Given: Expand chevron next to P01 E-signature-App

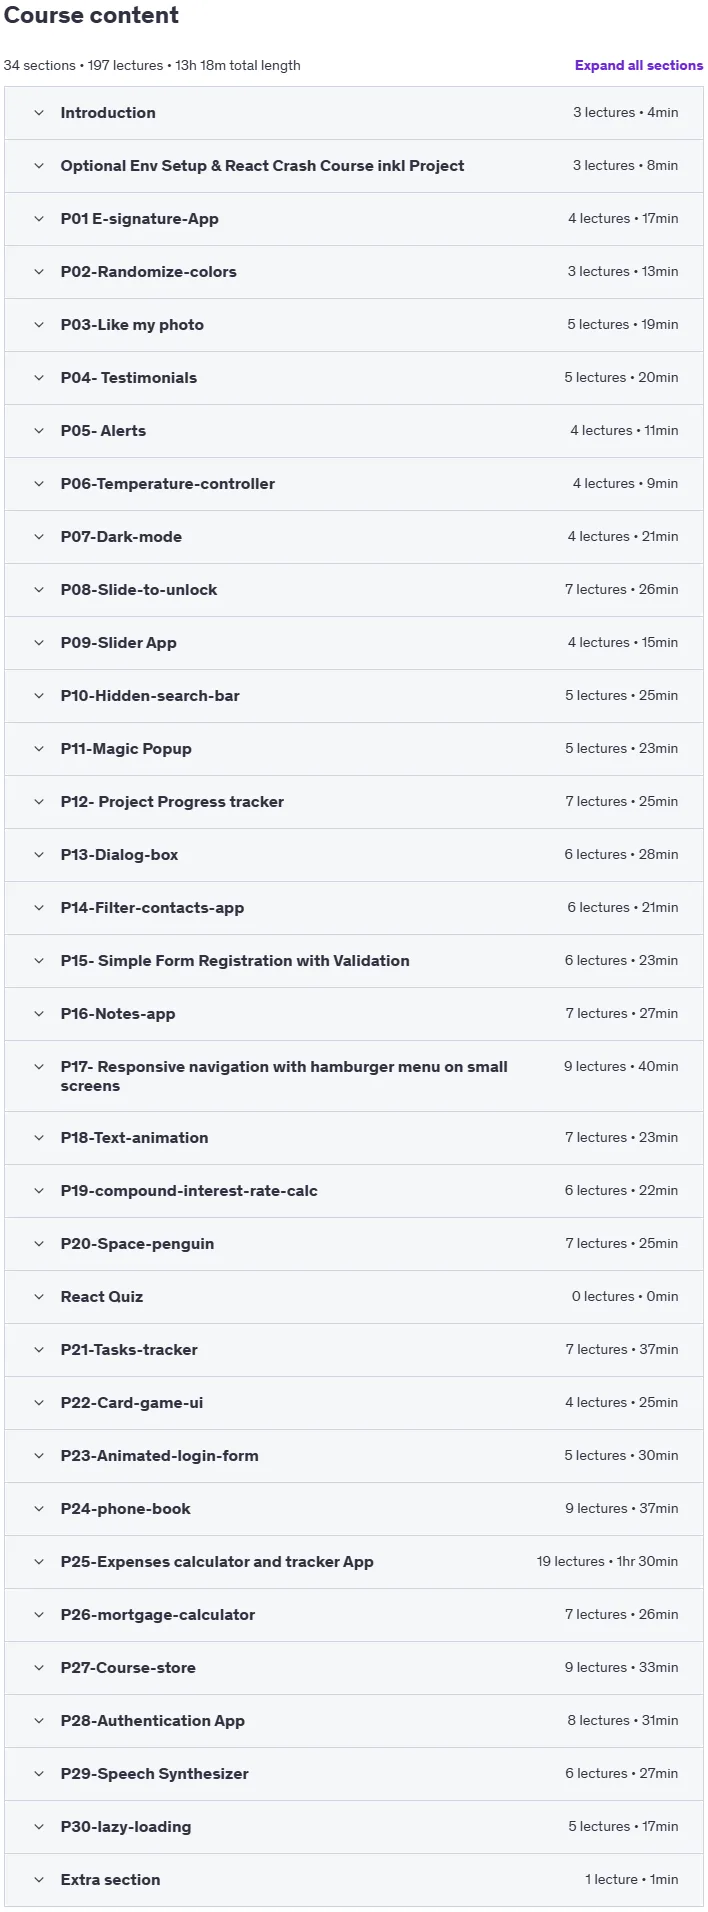Looking at the screenshot, I should pyautogui.click(x=39, y=219).
